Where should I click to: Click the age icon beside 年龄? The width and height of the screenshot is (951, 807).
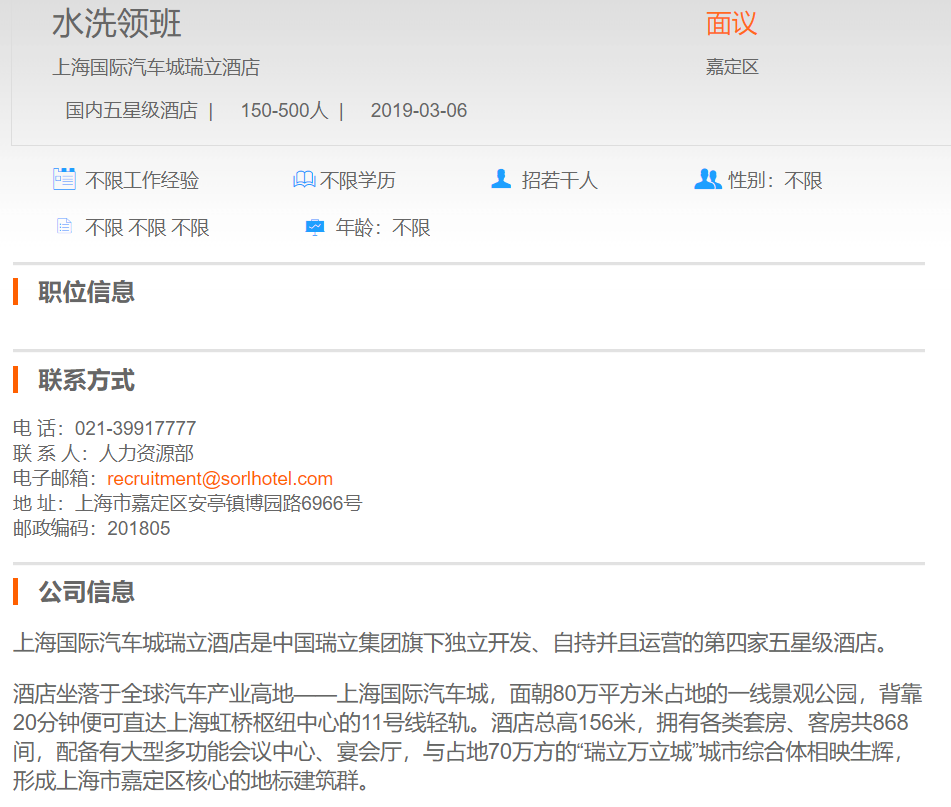[315, 227]
